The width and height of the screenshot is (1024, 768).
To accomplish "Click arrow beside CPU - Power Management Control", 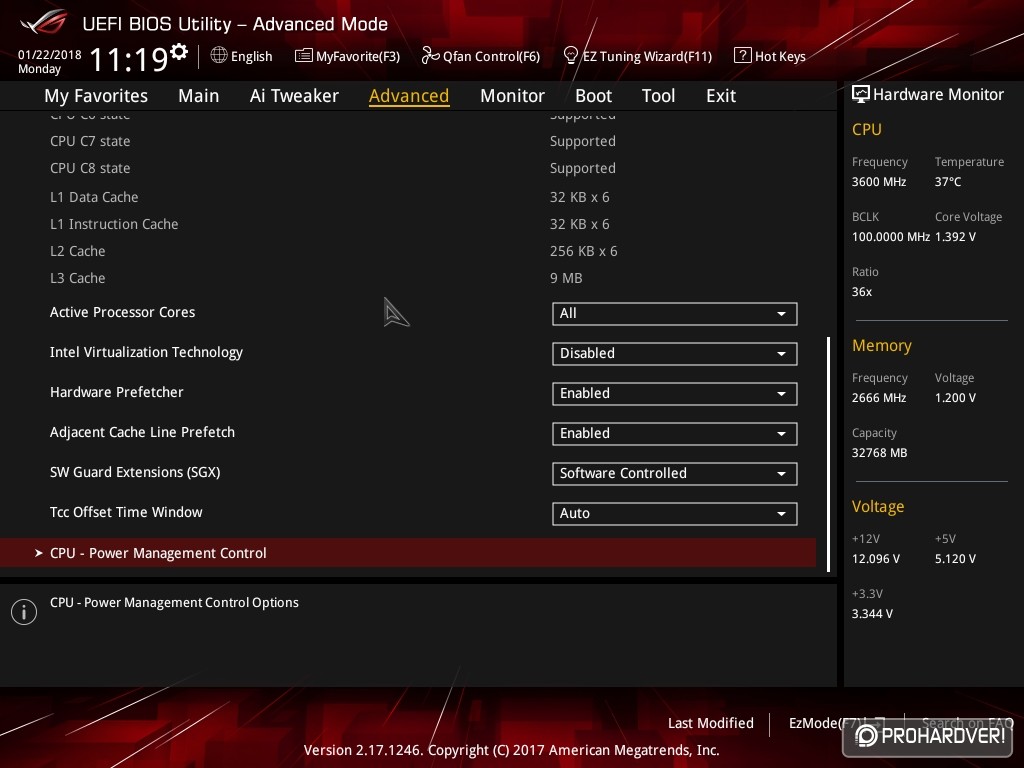I will [39, 553].
